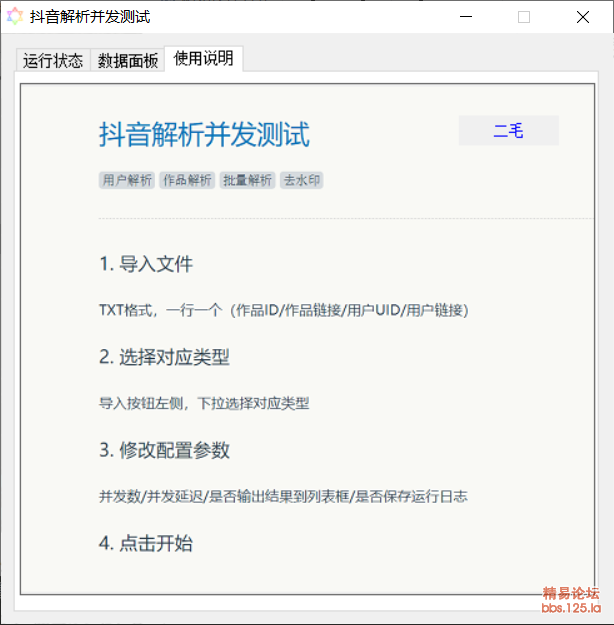
Task: Click the 去水印 tag
Action: click(x=301, y=180)
